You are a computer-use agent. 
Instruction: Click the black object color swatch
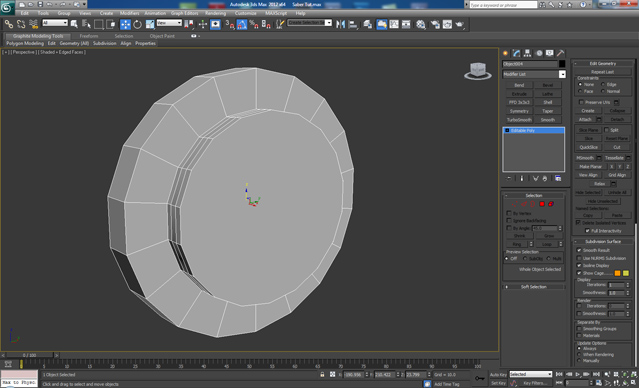[562, 64]
